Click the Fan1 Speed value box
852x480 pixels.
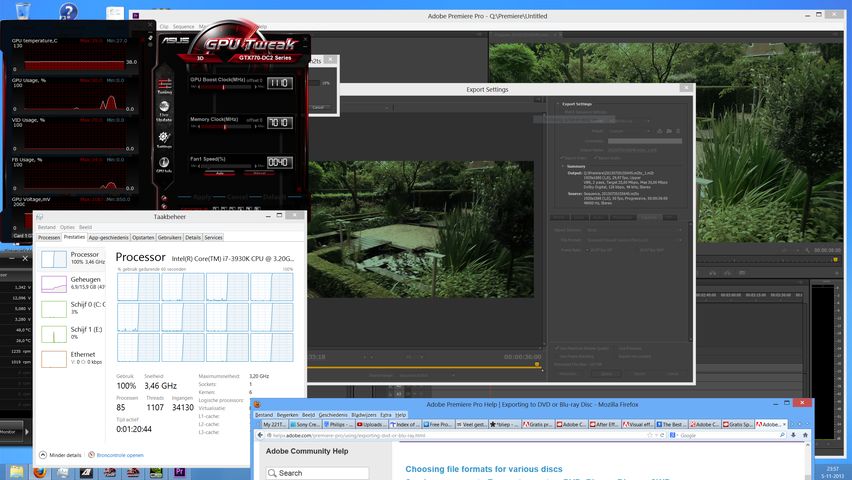pos(280,162)
